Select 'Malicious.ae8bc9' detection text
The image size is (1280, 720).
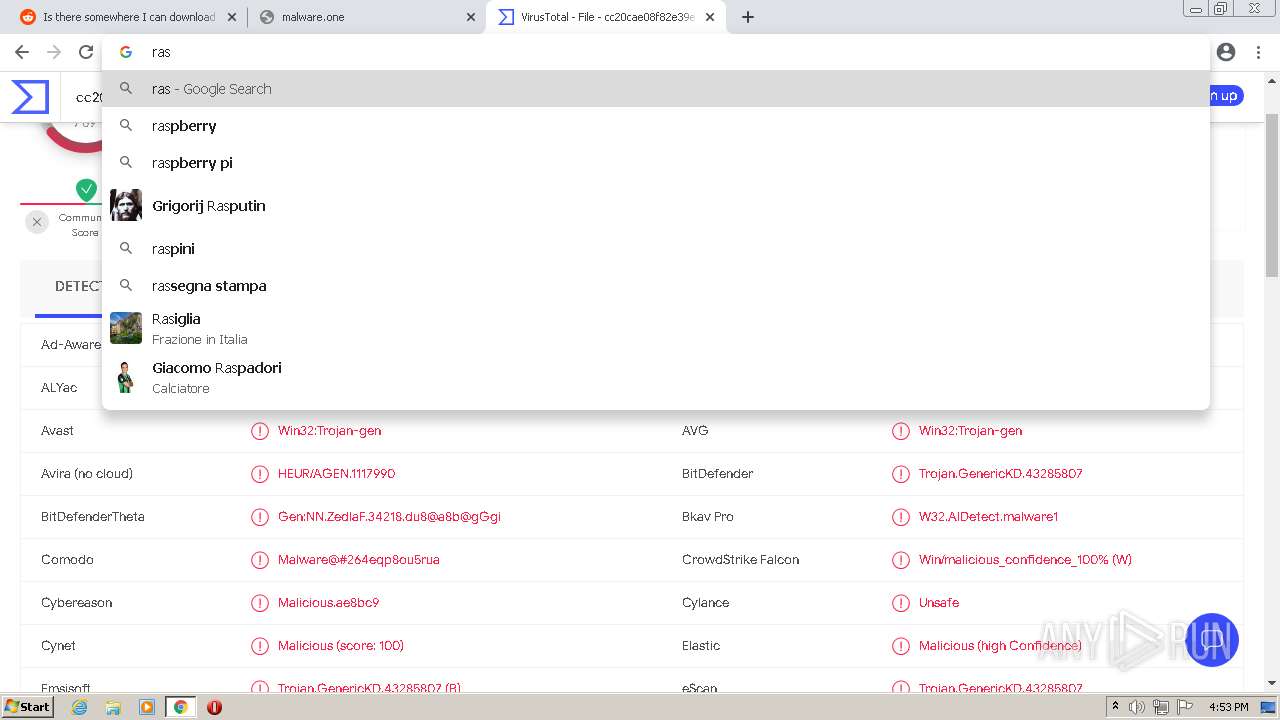pyautogui.click(x=328, y=603)
